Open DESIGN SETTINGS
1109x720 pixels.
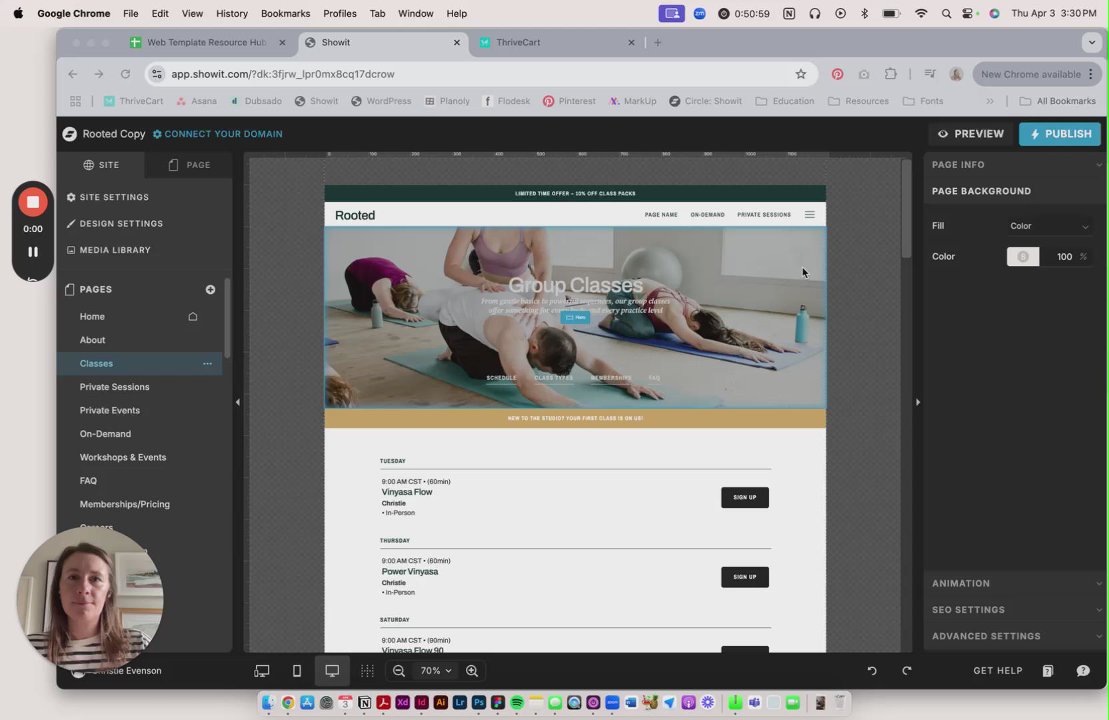[x=115, y=223]
